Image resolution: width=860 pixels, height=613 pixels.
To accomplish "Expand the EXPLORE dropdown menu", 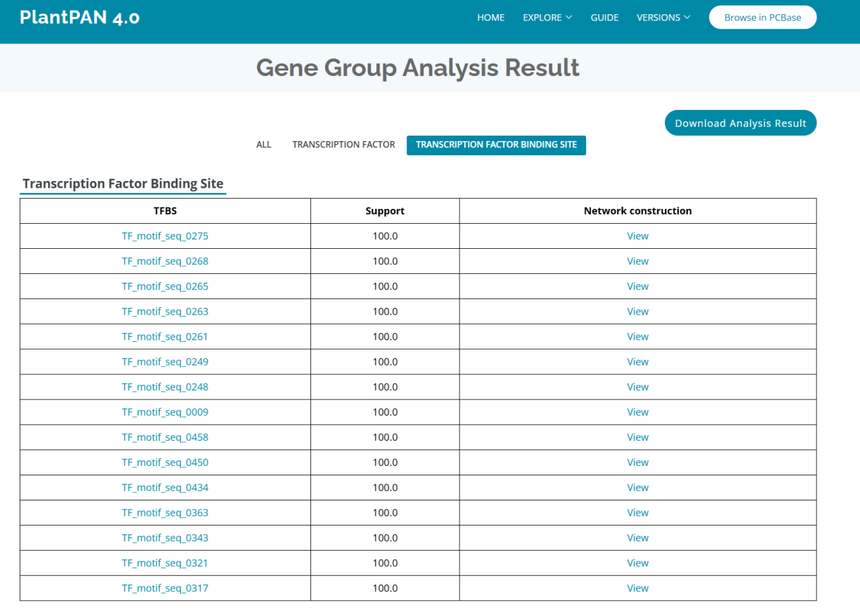I will [547, 18].
